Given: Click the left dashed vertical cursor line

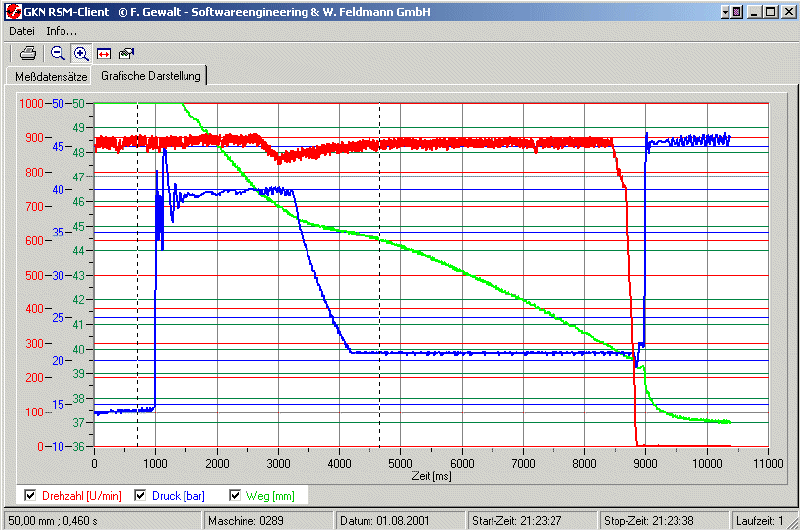Looking at the screenshot, I should pos(137,300).
